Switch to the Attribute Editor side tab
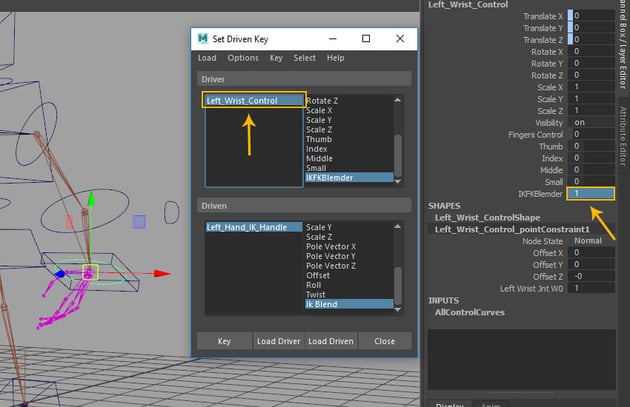 pos(622,135)
